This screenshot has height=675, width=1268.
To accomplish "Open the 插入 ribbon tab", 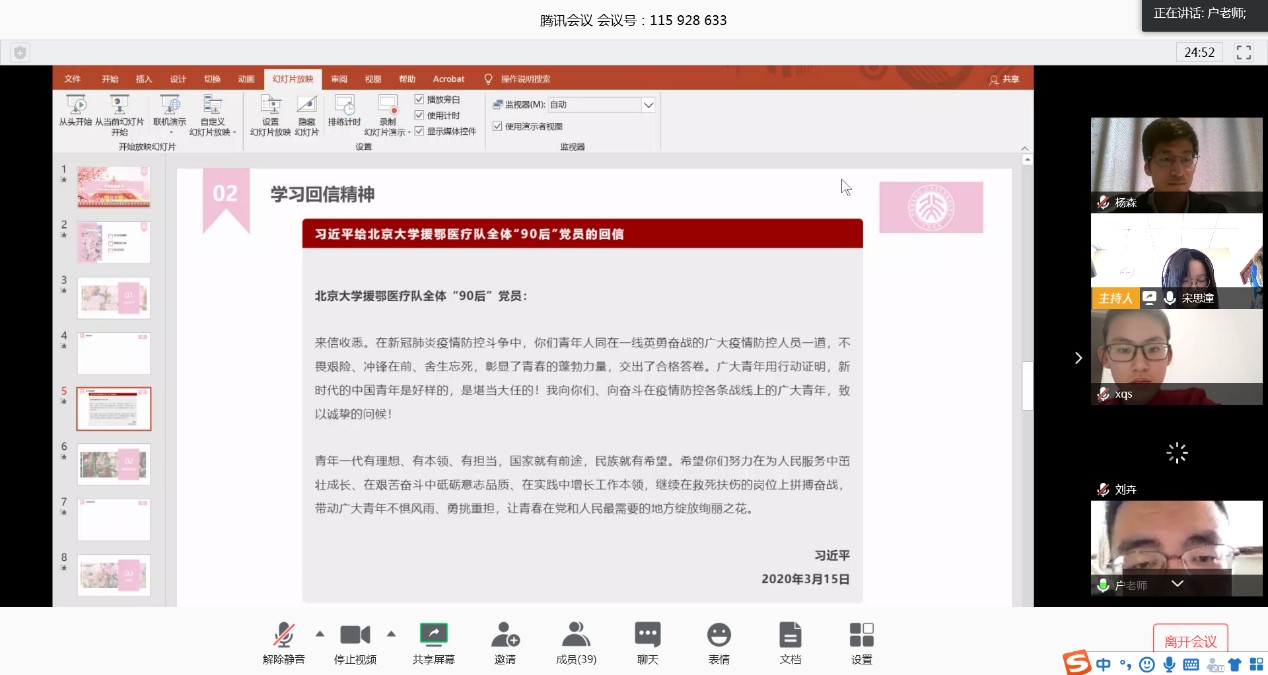I will (x=144, y=79).
